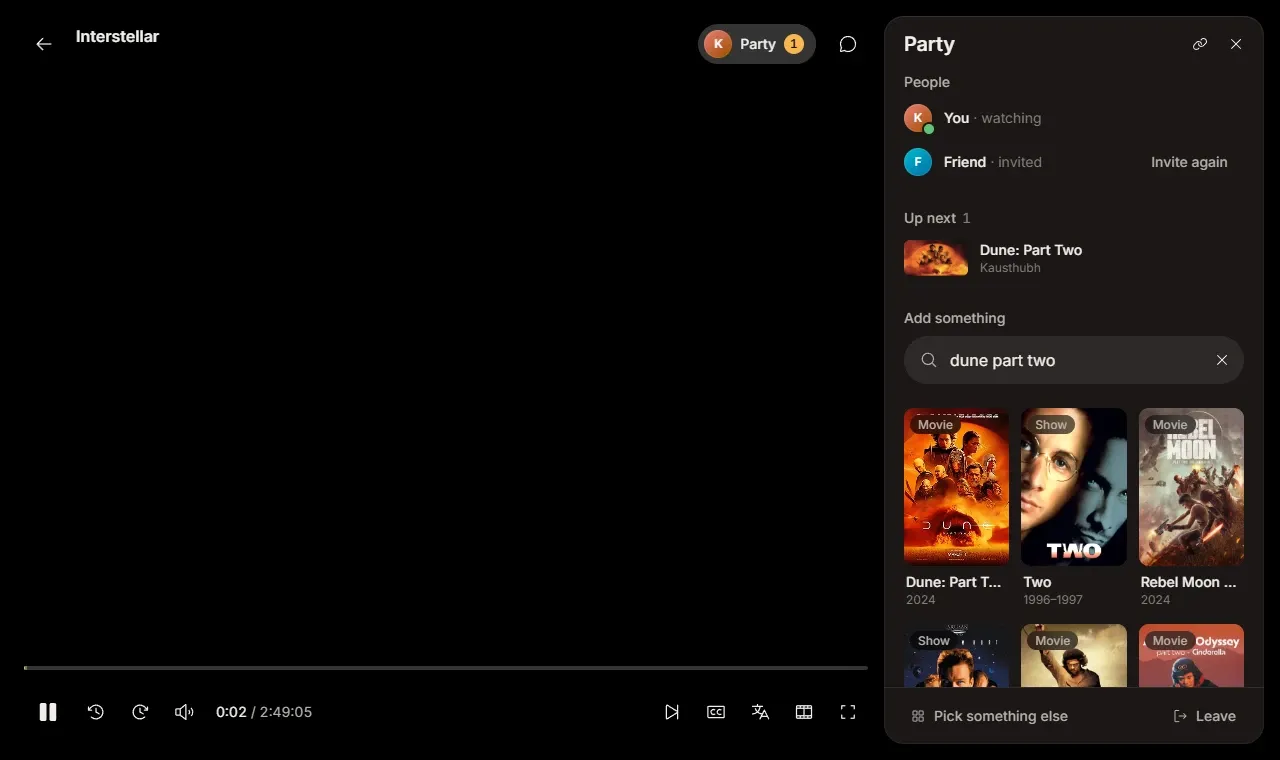Viewport: 1280px width, 760px height.
Task: Click the 1996–1997 year label
Action: 1053,600
